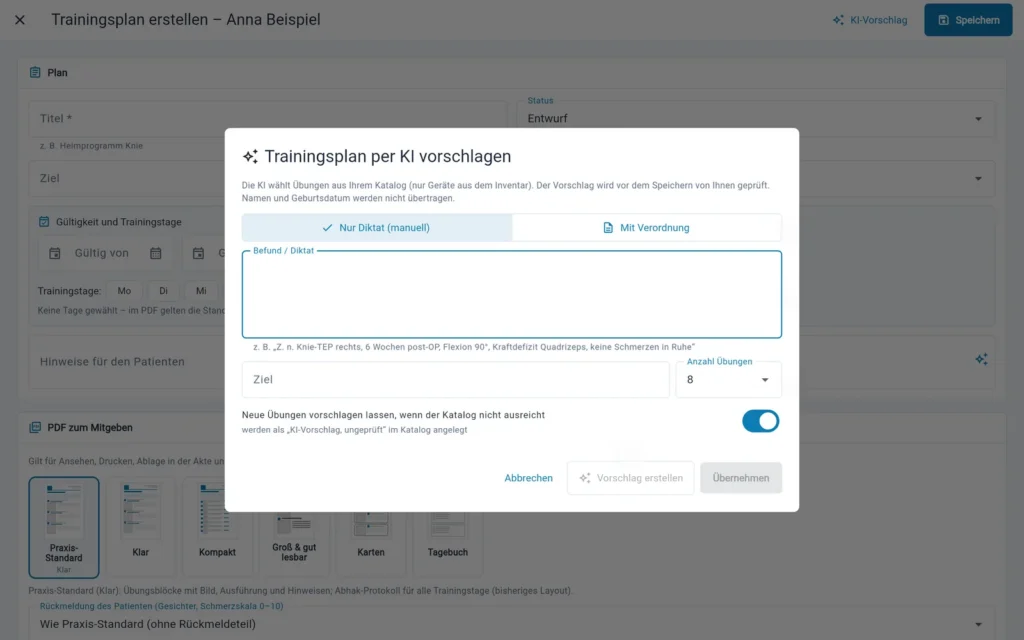Focus the Befund / Diktat text area

coord(511,295)
